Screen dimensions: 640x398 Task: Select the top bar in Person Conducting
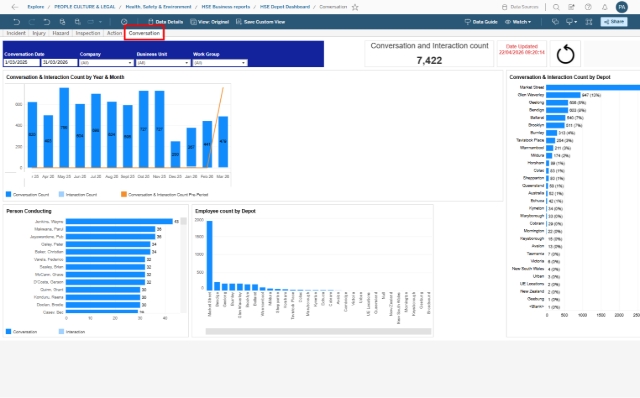point(119,222)
